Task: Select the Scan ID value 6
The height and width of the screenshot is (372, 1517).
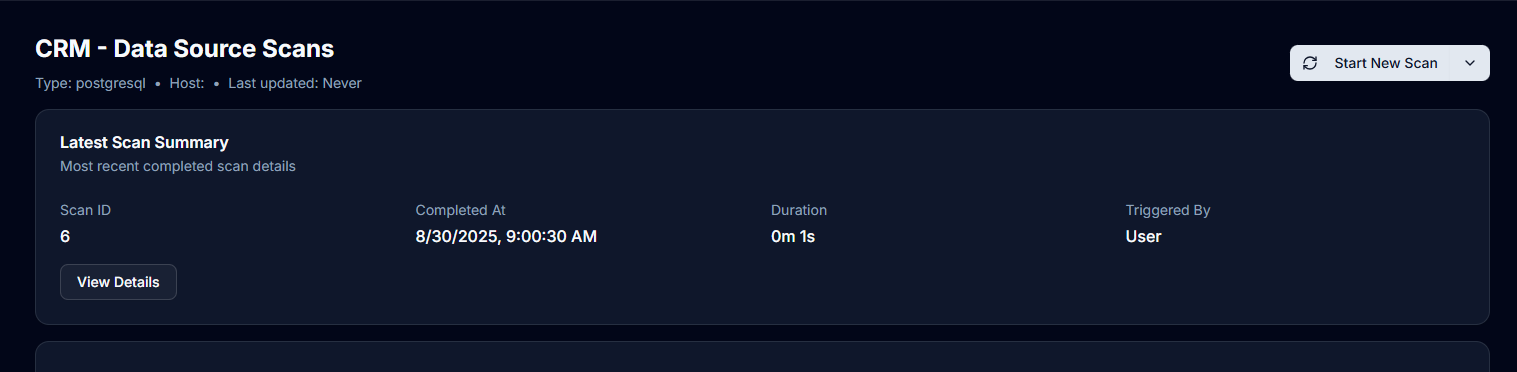Action: pos(65,237)
